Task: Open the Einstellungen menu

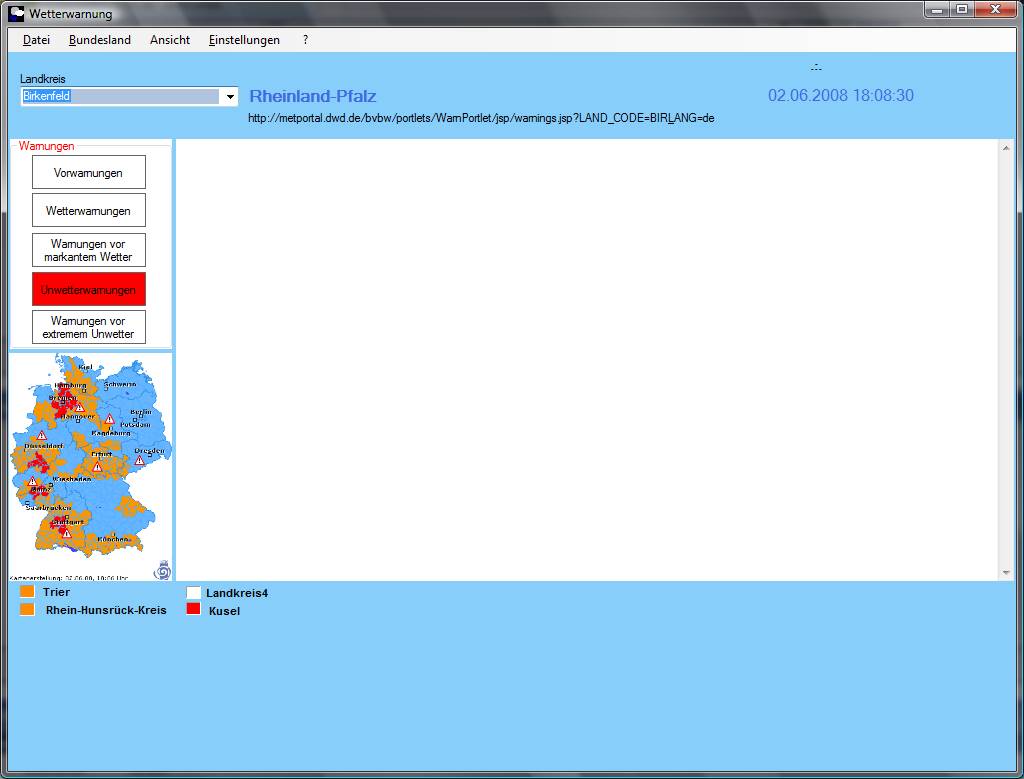Action: coord(244,40)
